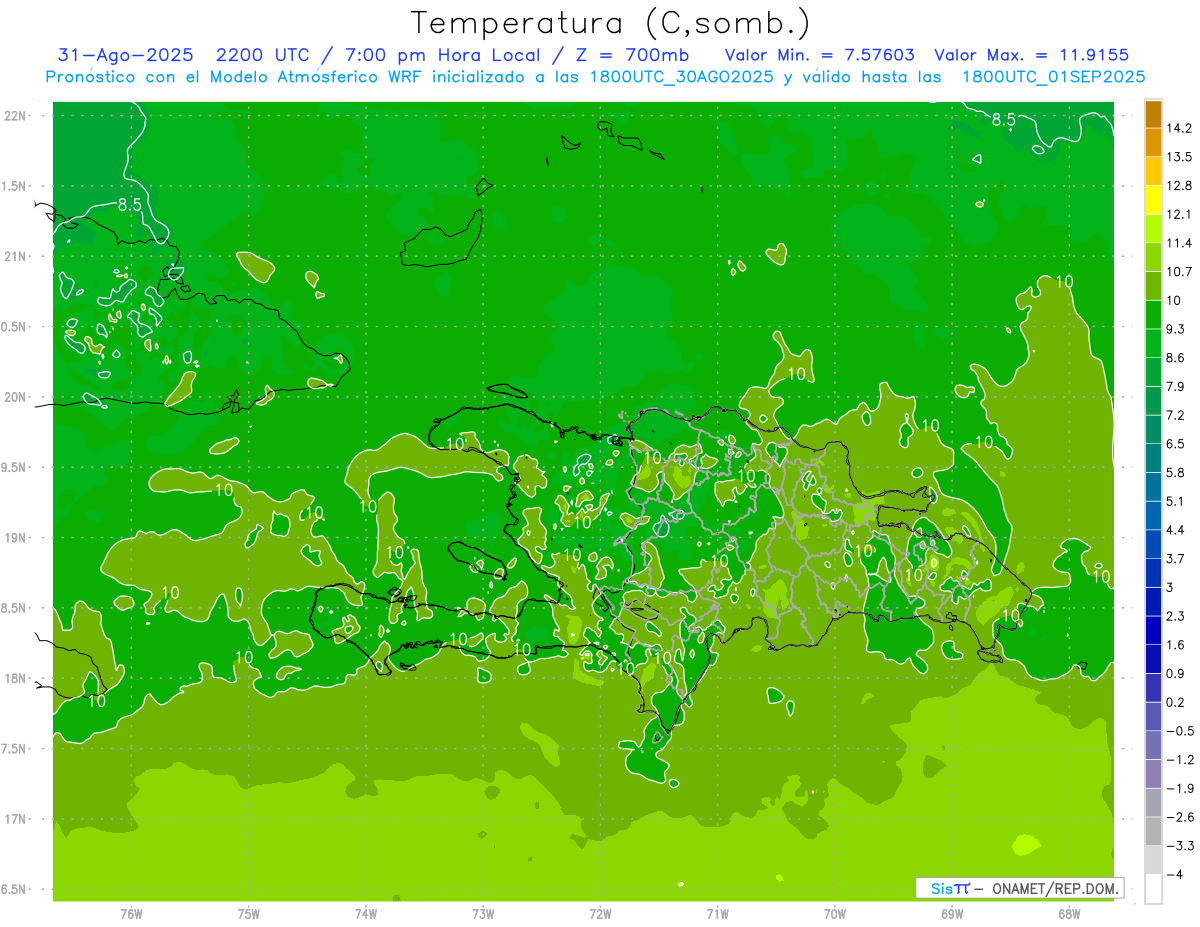This screenshot has width=1200, height=927.
Task: Click the "70W" longitude axis label
Action: coord(834,914)
